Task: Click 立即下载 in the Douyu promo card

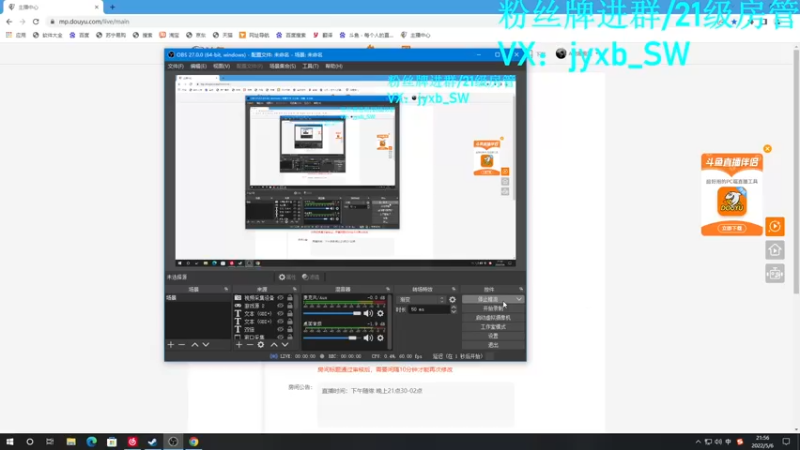Action: click(x=732, y=228)
